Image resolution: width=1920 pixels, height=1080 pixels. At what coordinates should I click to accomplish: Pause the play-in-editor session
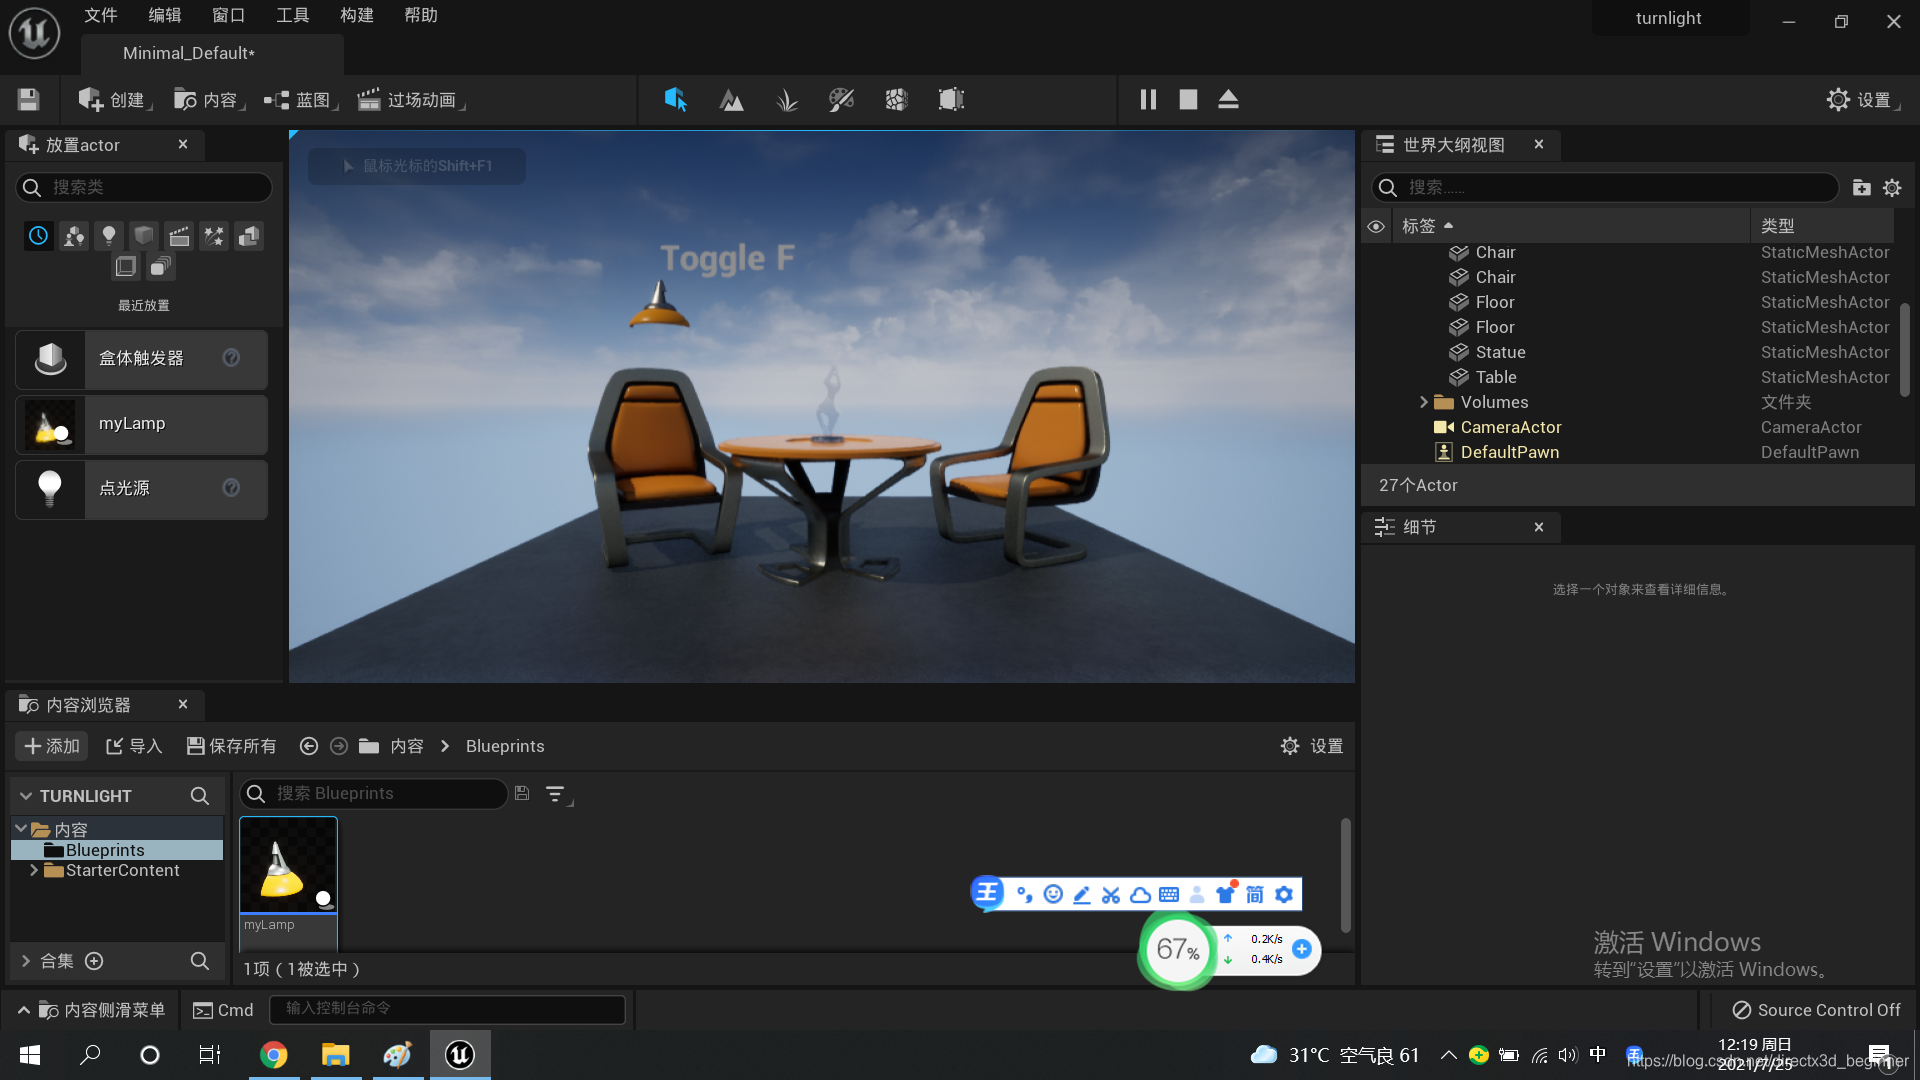pyautogui.click(x=1148, y=100)
